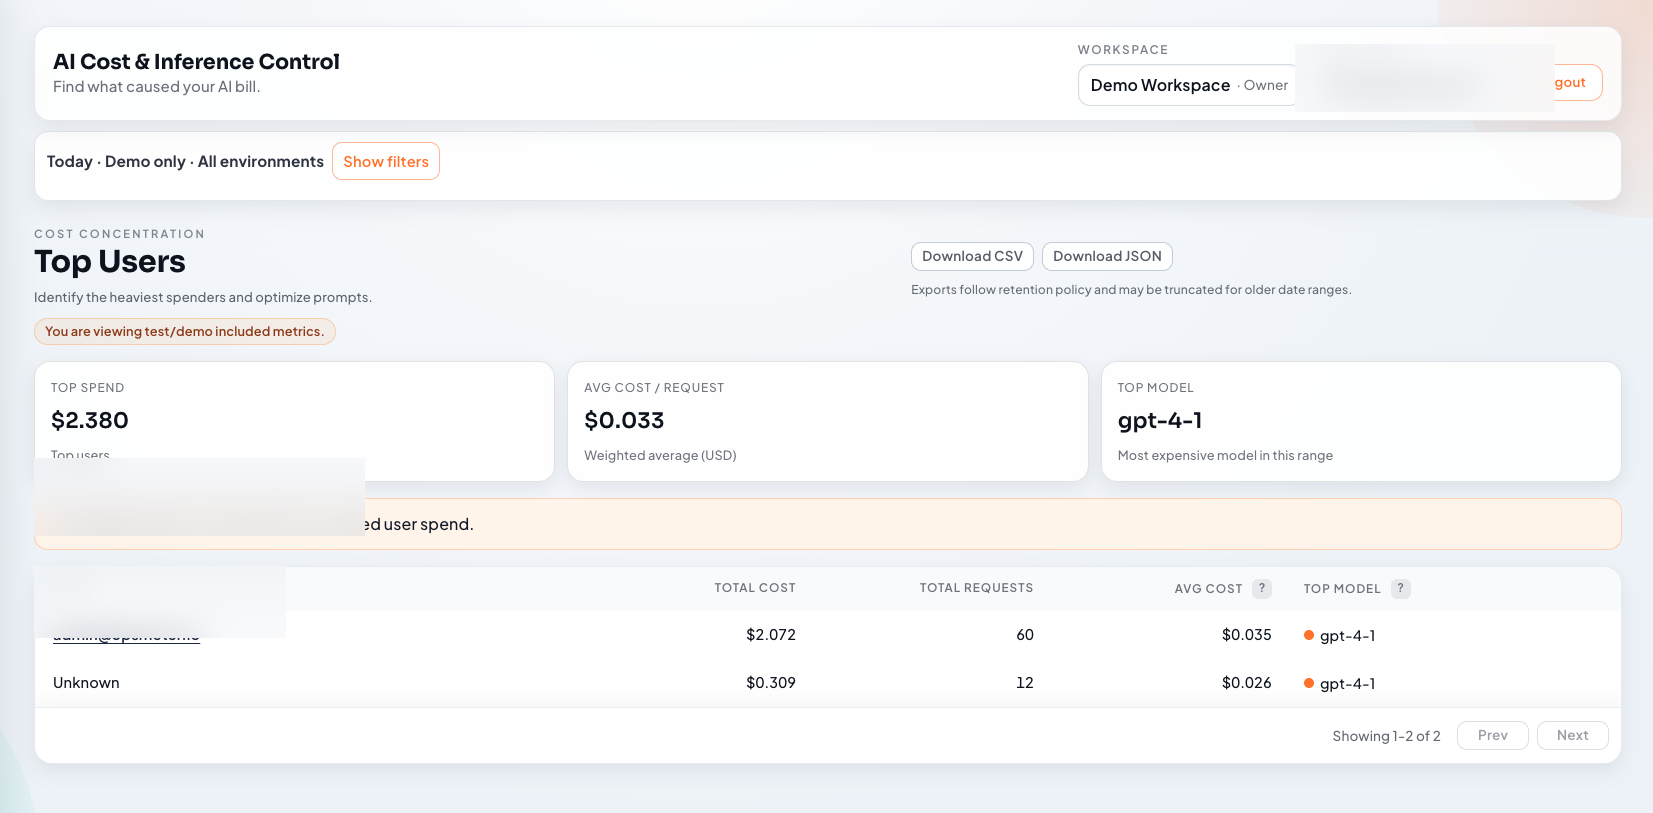Click the help icon beside TOP MODEL

(1400, 588)
